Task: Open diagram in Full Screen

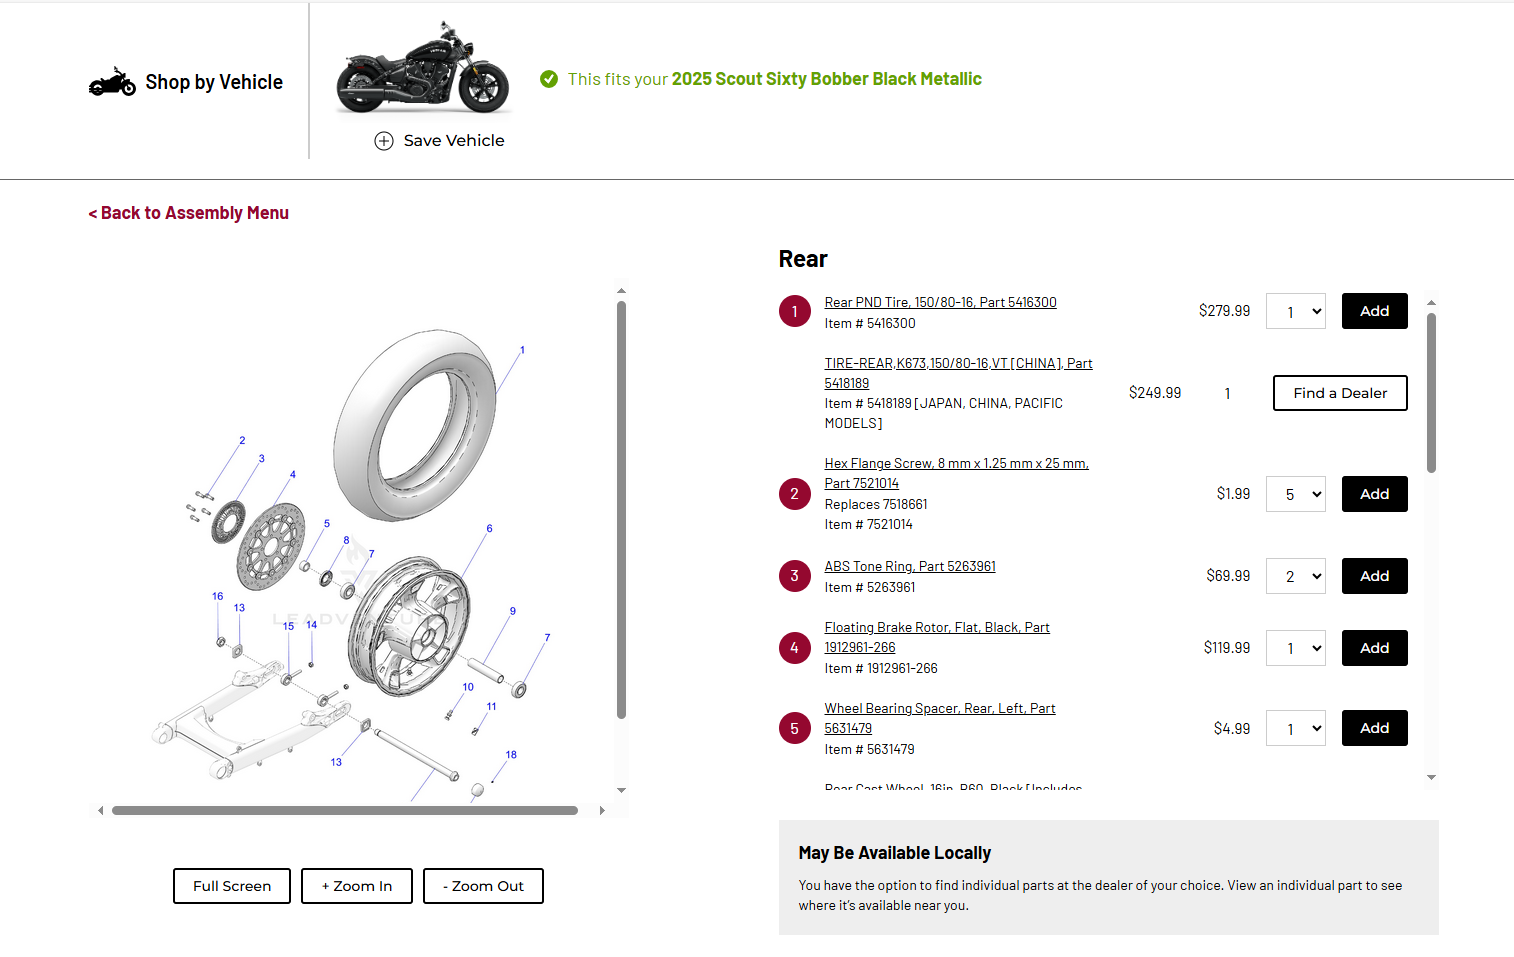Action: [x=232, y=886]
